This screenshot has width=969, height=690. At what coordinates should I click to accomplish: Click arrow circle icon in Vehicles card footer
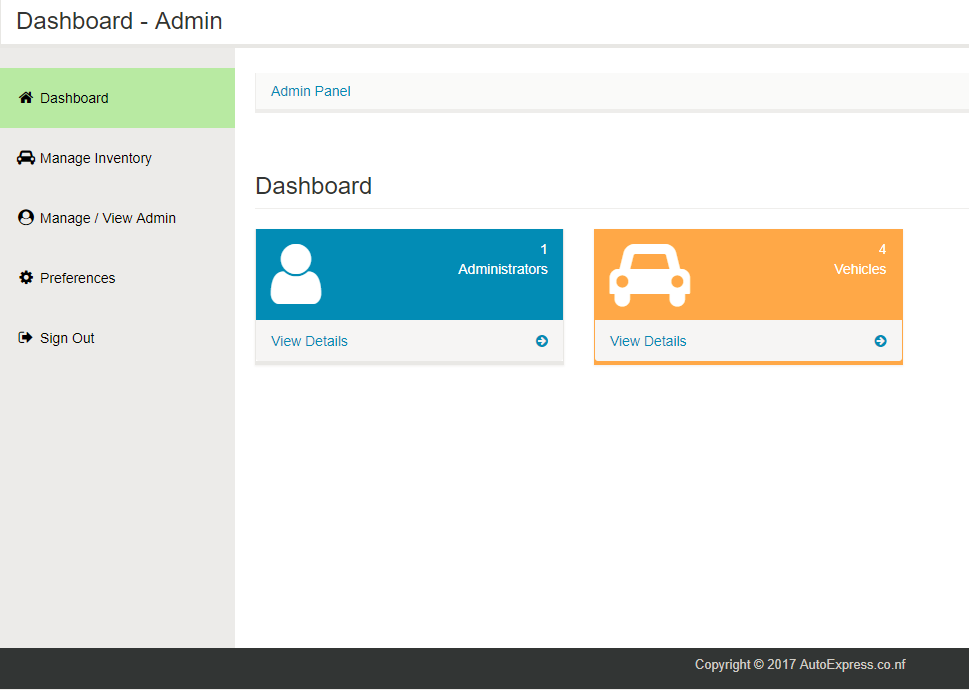(881, 341)
